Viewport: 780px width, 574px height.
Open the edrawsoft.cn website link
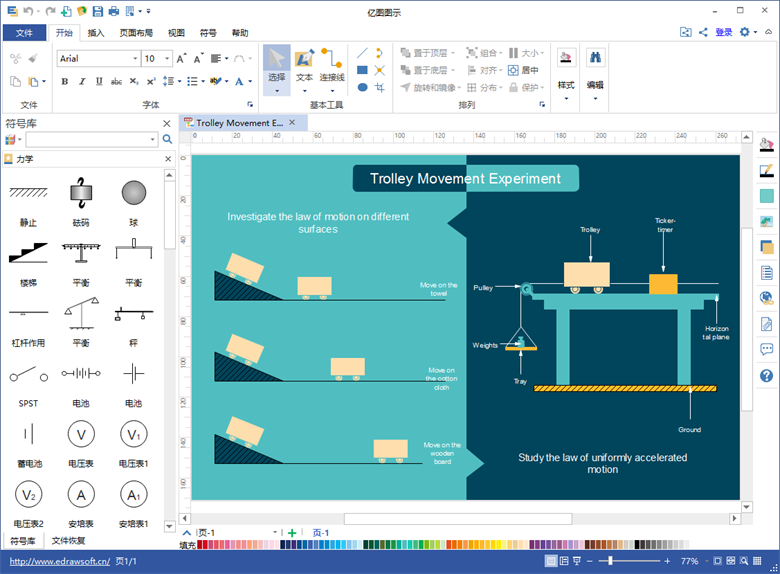tap(60, 561)
